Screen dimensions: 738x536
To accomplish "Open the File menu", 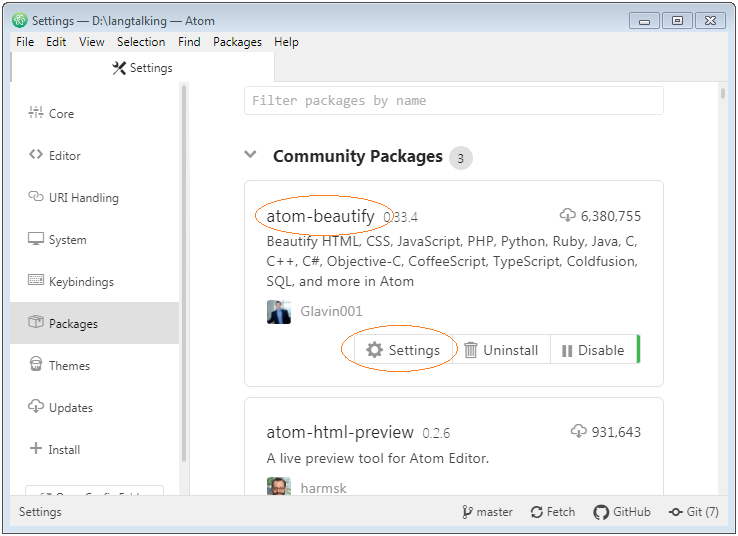I will point(25,42).
